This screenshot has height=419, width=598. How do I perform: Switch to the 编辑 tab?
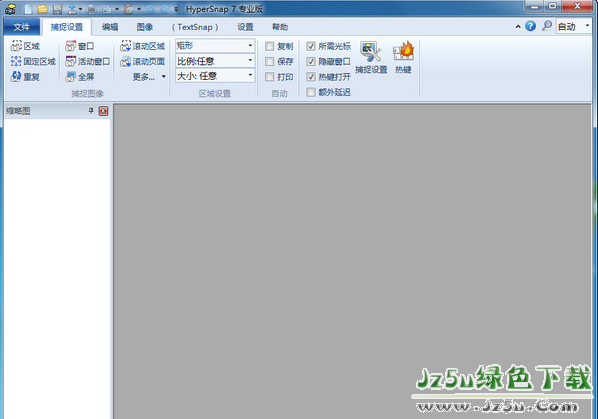[x=110, y=27]
